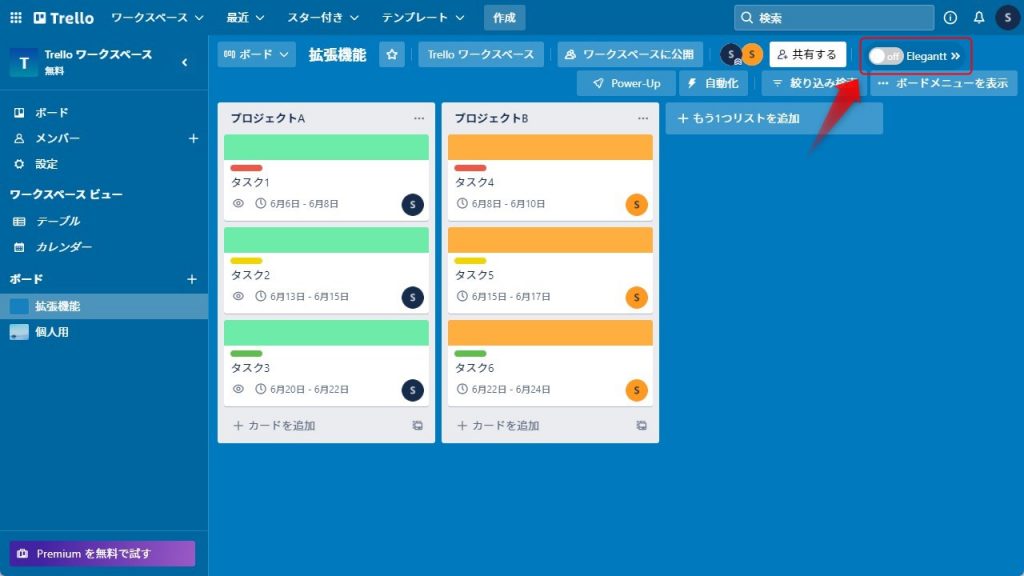The width and height of the screenshot is (1024, 576).
Task: Toggle the Elegantt off switch
Action: [886, 56]
